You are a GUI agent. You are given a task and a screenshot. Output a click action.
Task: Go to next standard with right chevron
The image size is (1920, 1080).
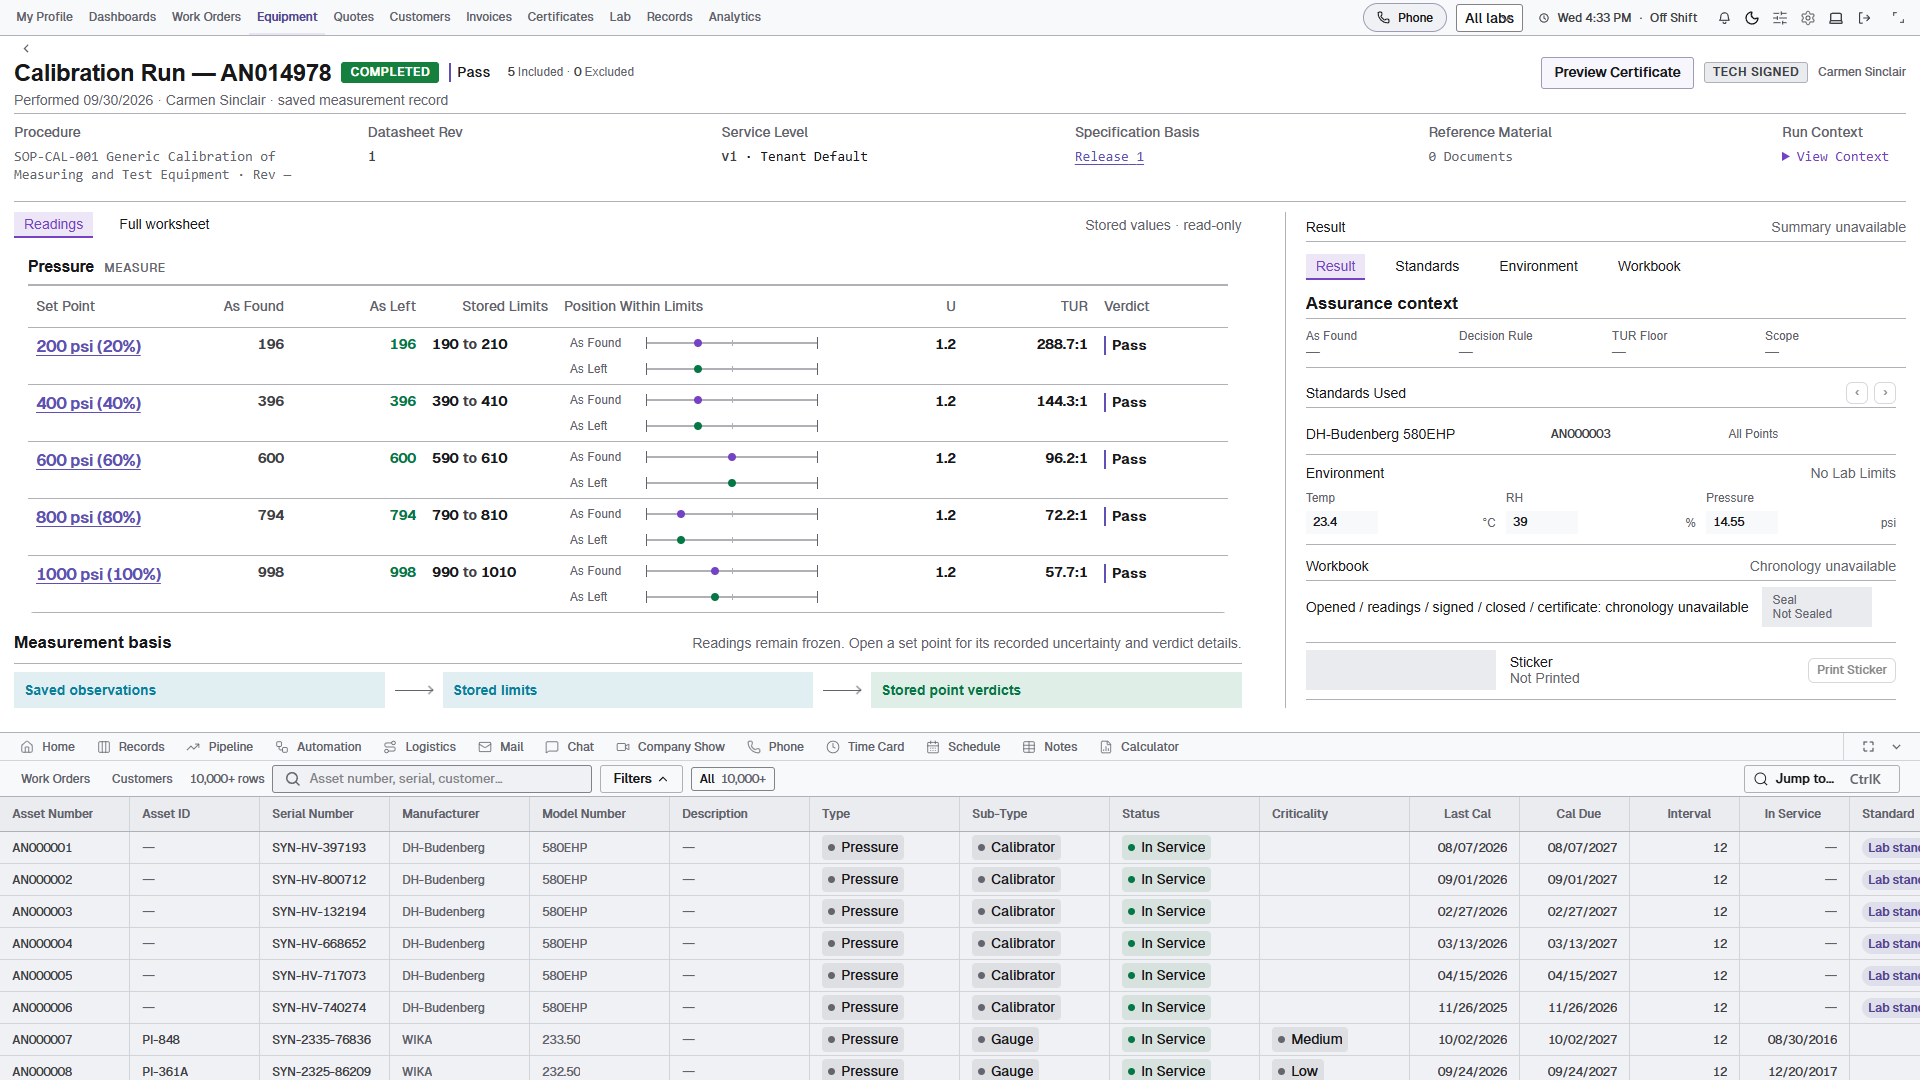tap(1885, 393)
